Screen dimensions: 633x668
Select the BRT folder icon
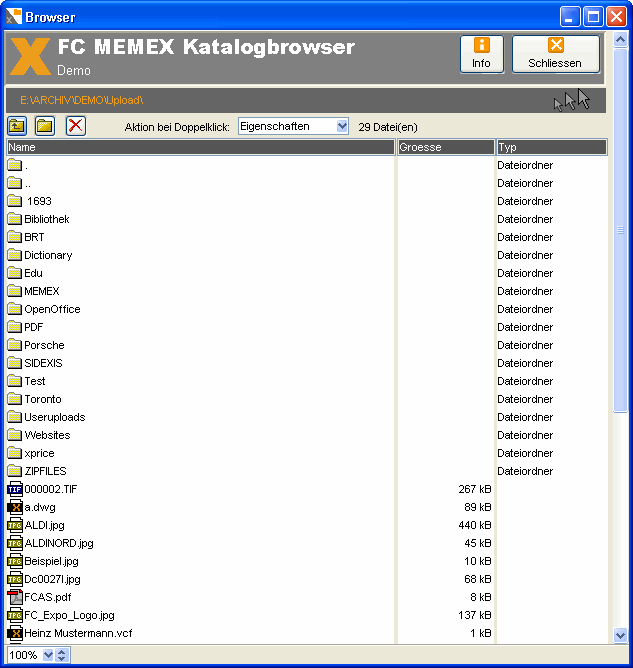pyautogui.click(x=14, y=236)
